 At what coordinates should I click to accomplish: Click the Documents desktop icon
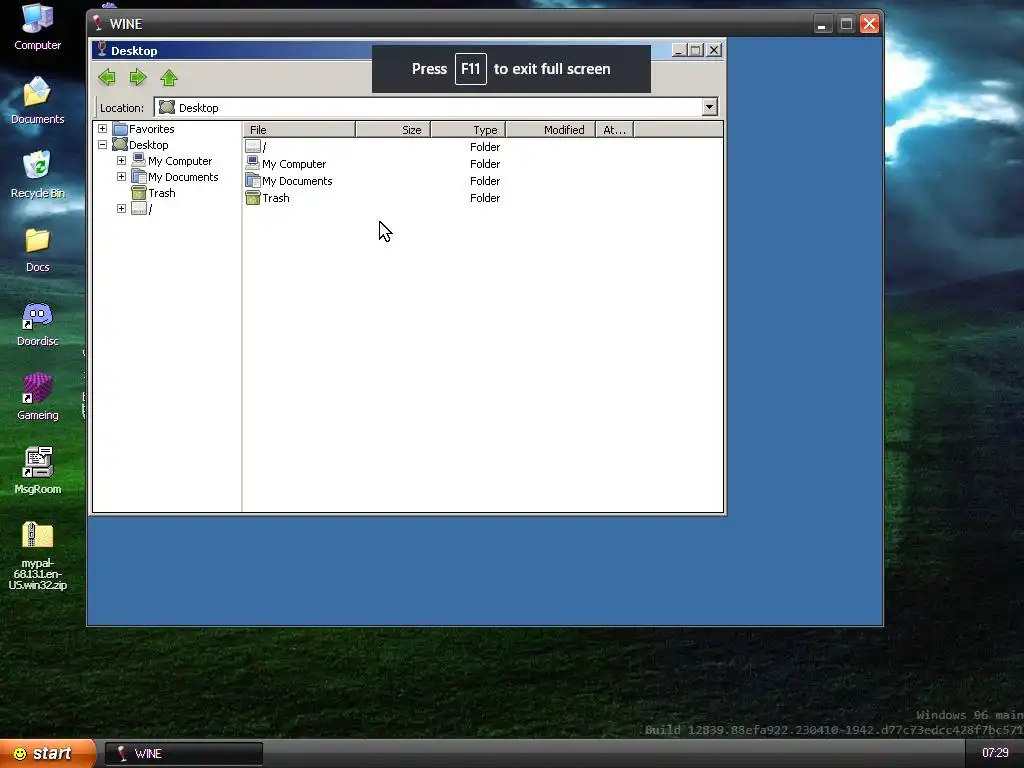(37, 101)
